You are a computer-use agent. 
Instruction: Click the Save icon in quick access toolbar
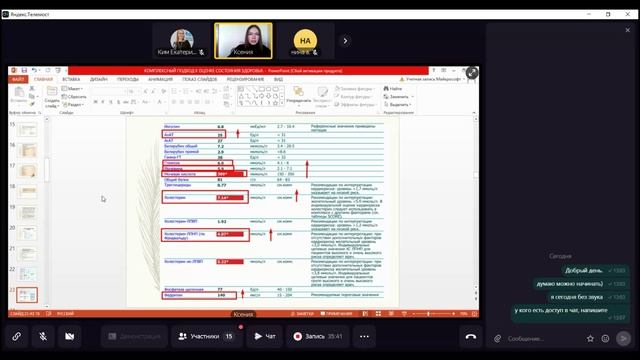click(x=24, y=71)
